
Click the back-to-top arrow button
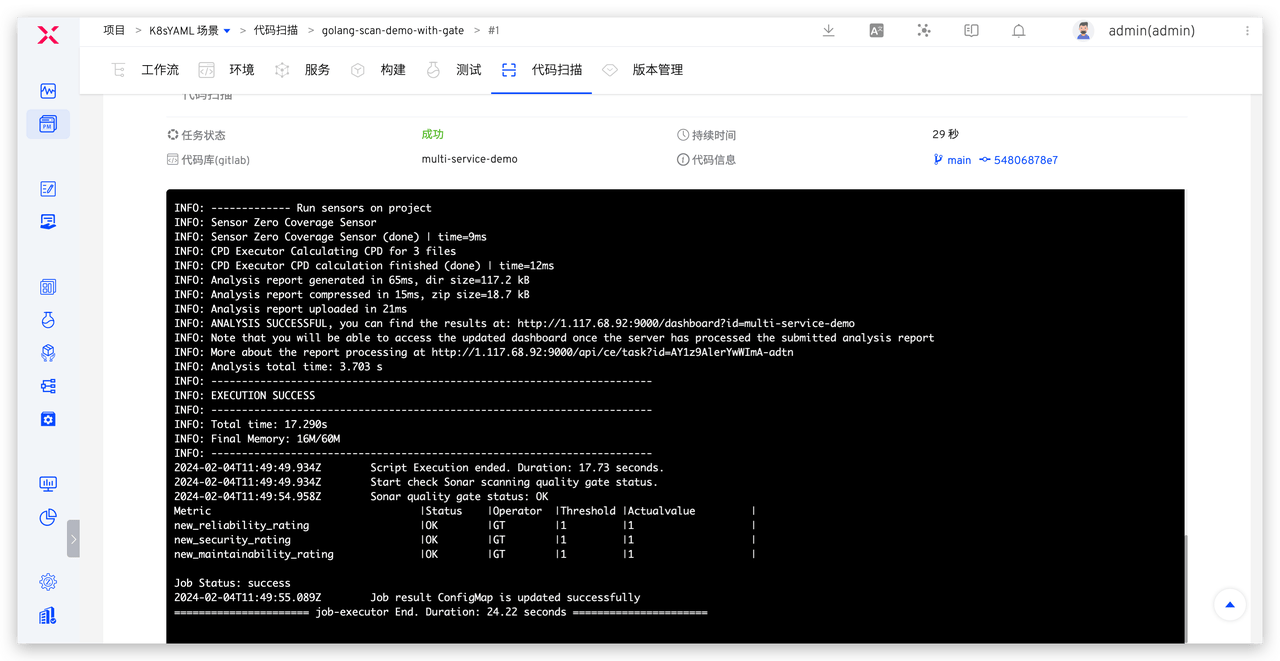coord(1230,605)
